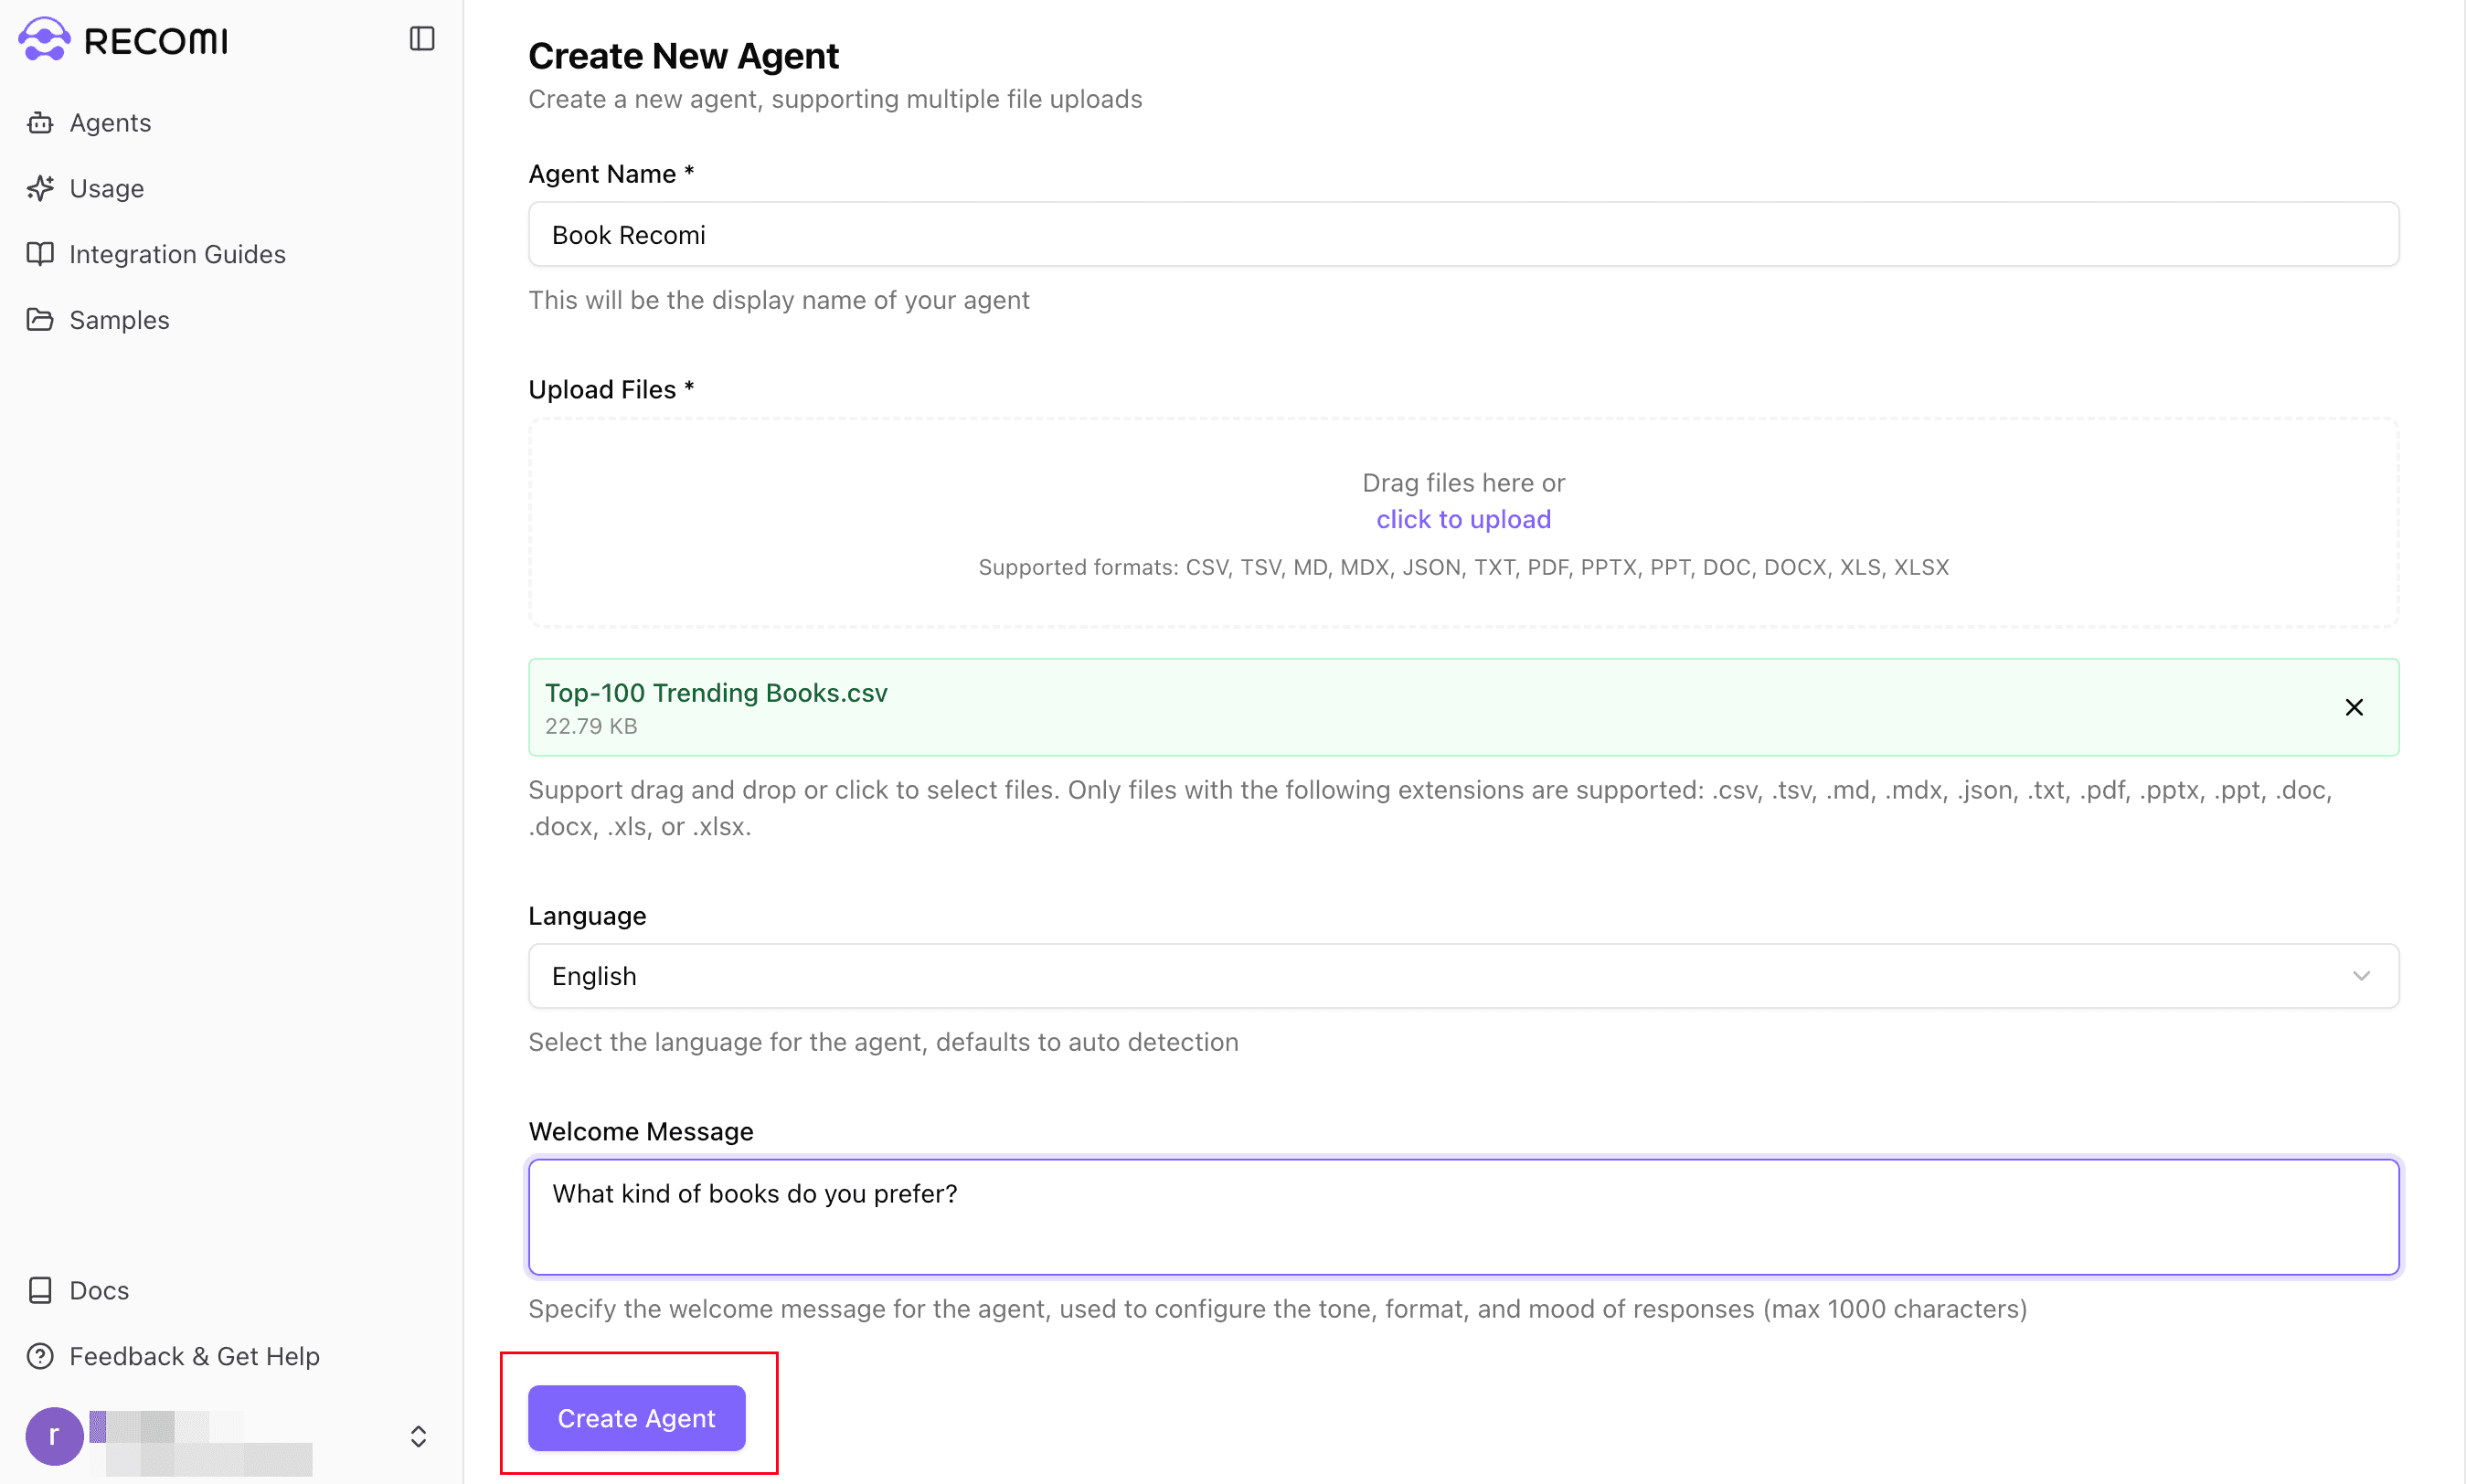
Task: Open the Usage menu item
Action: (106, 188)
